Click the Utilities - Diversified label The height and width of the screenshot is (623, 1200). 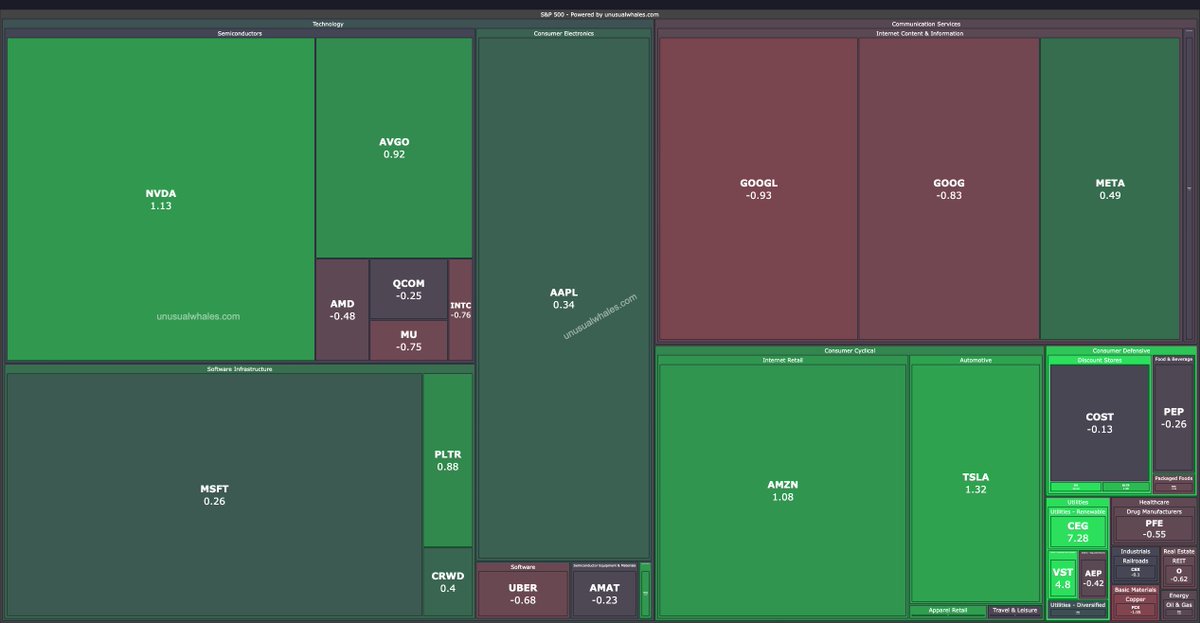(x=1078, y=605)
